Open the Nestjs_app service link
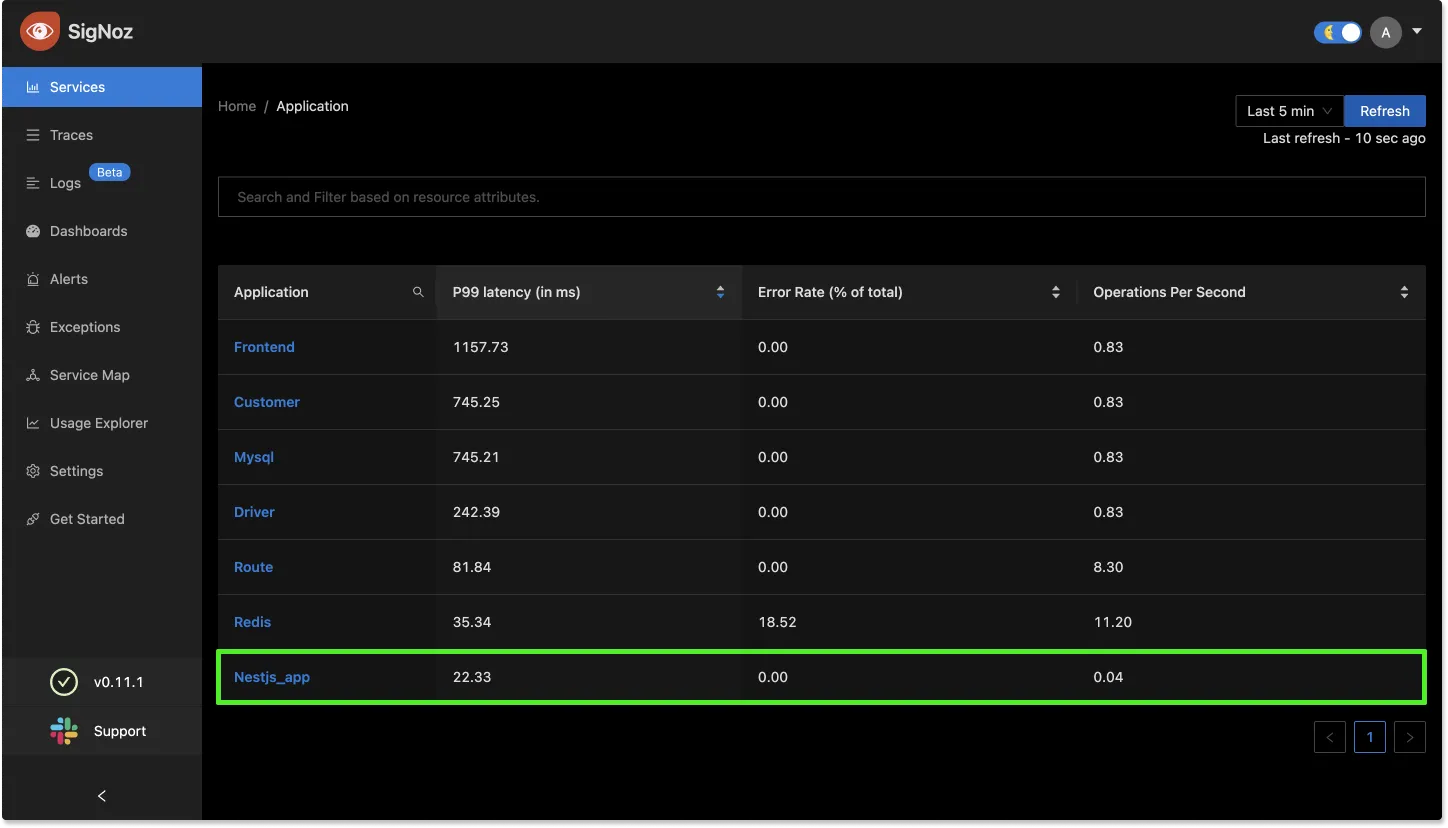 point(272,677)
